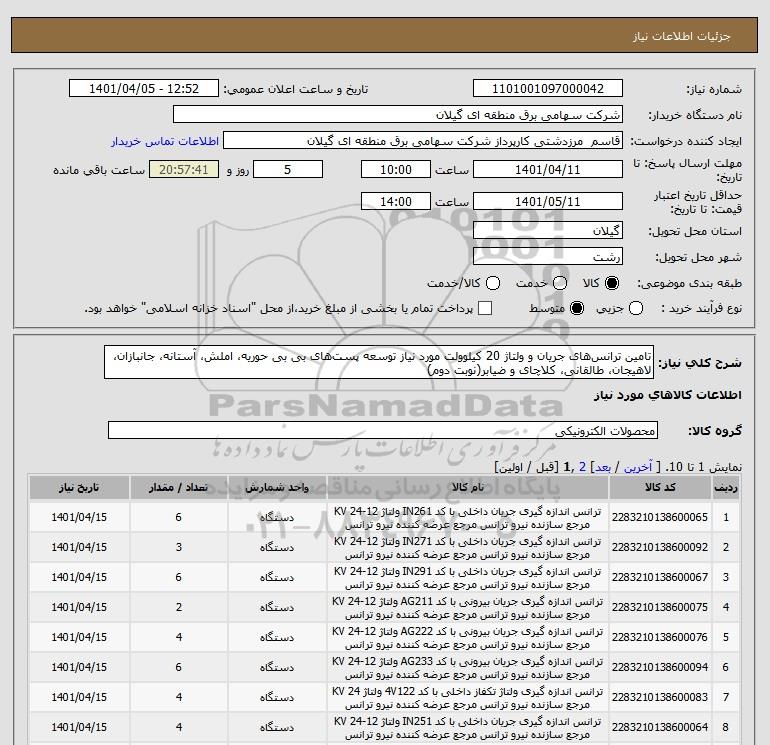770x745 pixels.
Task: Click the response deadline date 1401/04/11
Action: pyautogui.click(x=548, y=169)
